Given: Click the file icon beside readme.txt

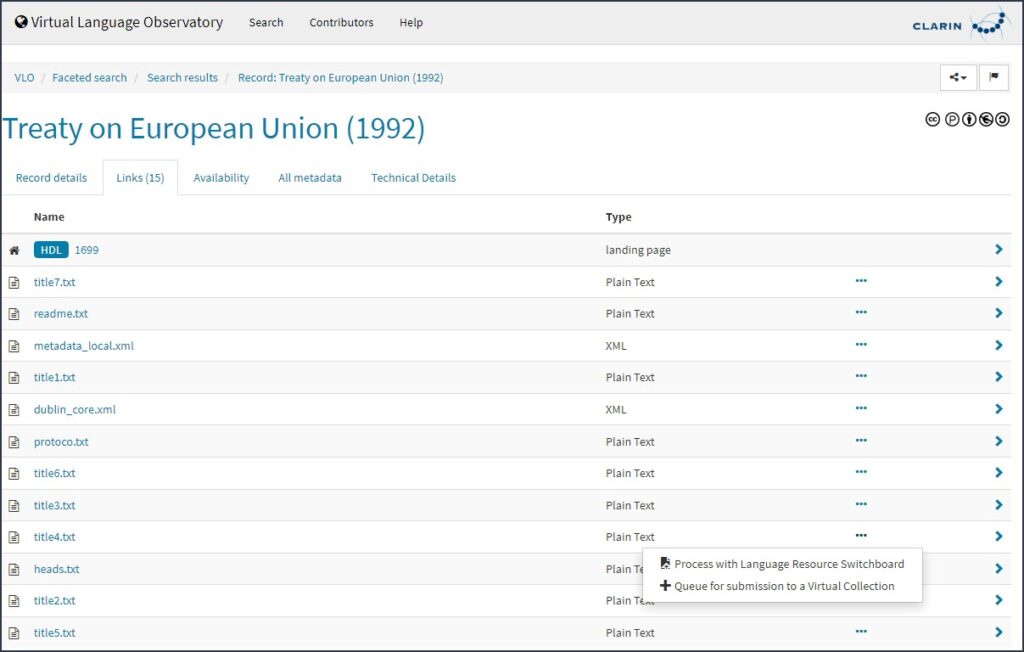Looking at the screenshot, I should point(14,314).
